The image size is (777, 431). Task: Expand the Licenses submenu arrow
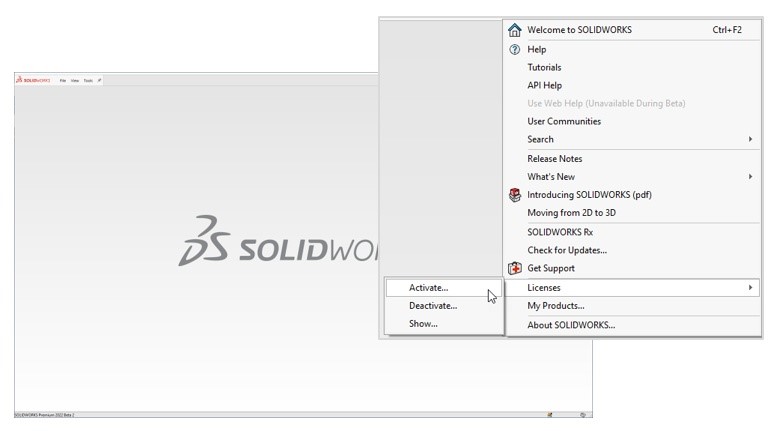click(750, 287)
